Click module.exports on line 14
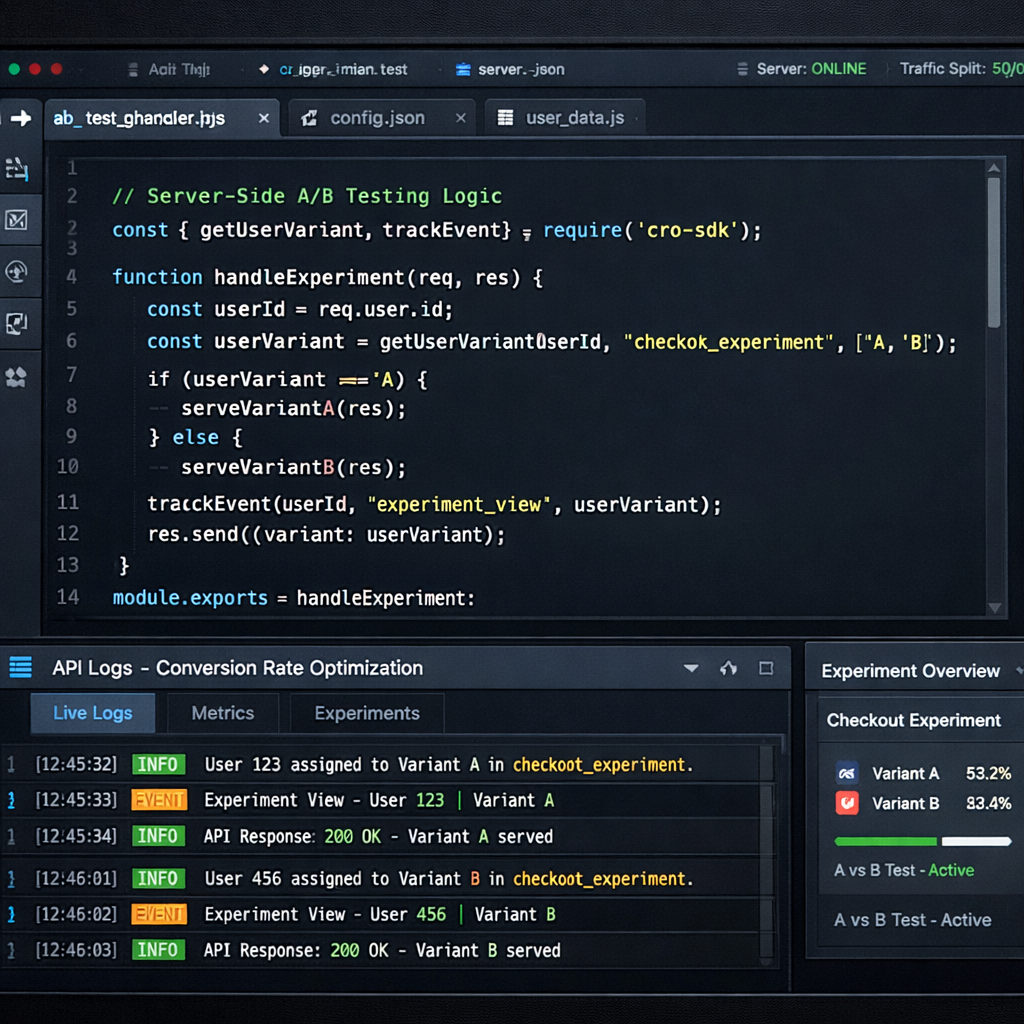The height and width of the screenshot is (1024, 1024). [190, 598]
